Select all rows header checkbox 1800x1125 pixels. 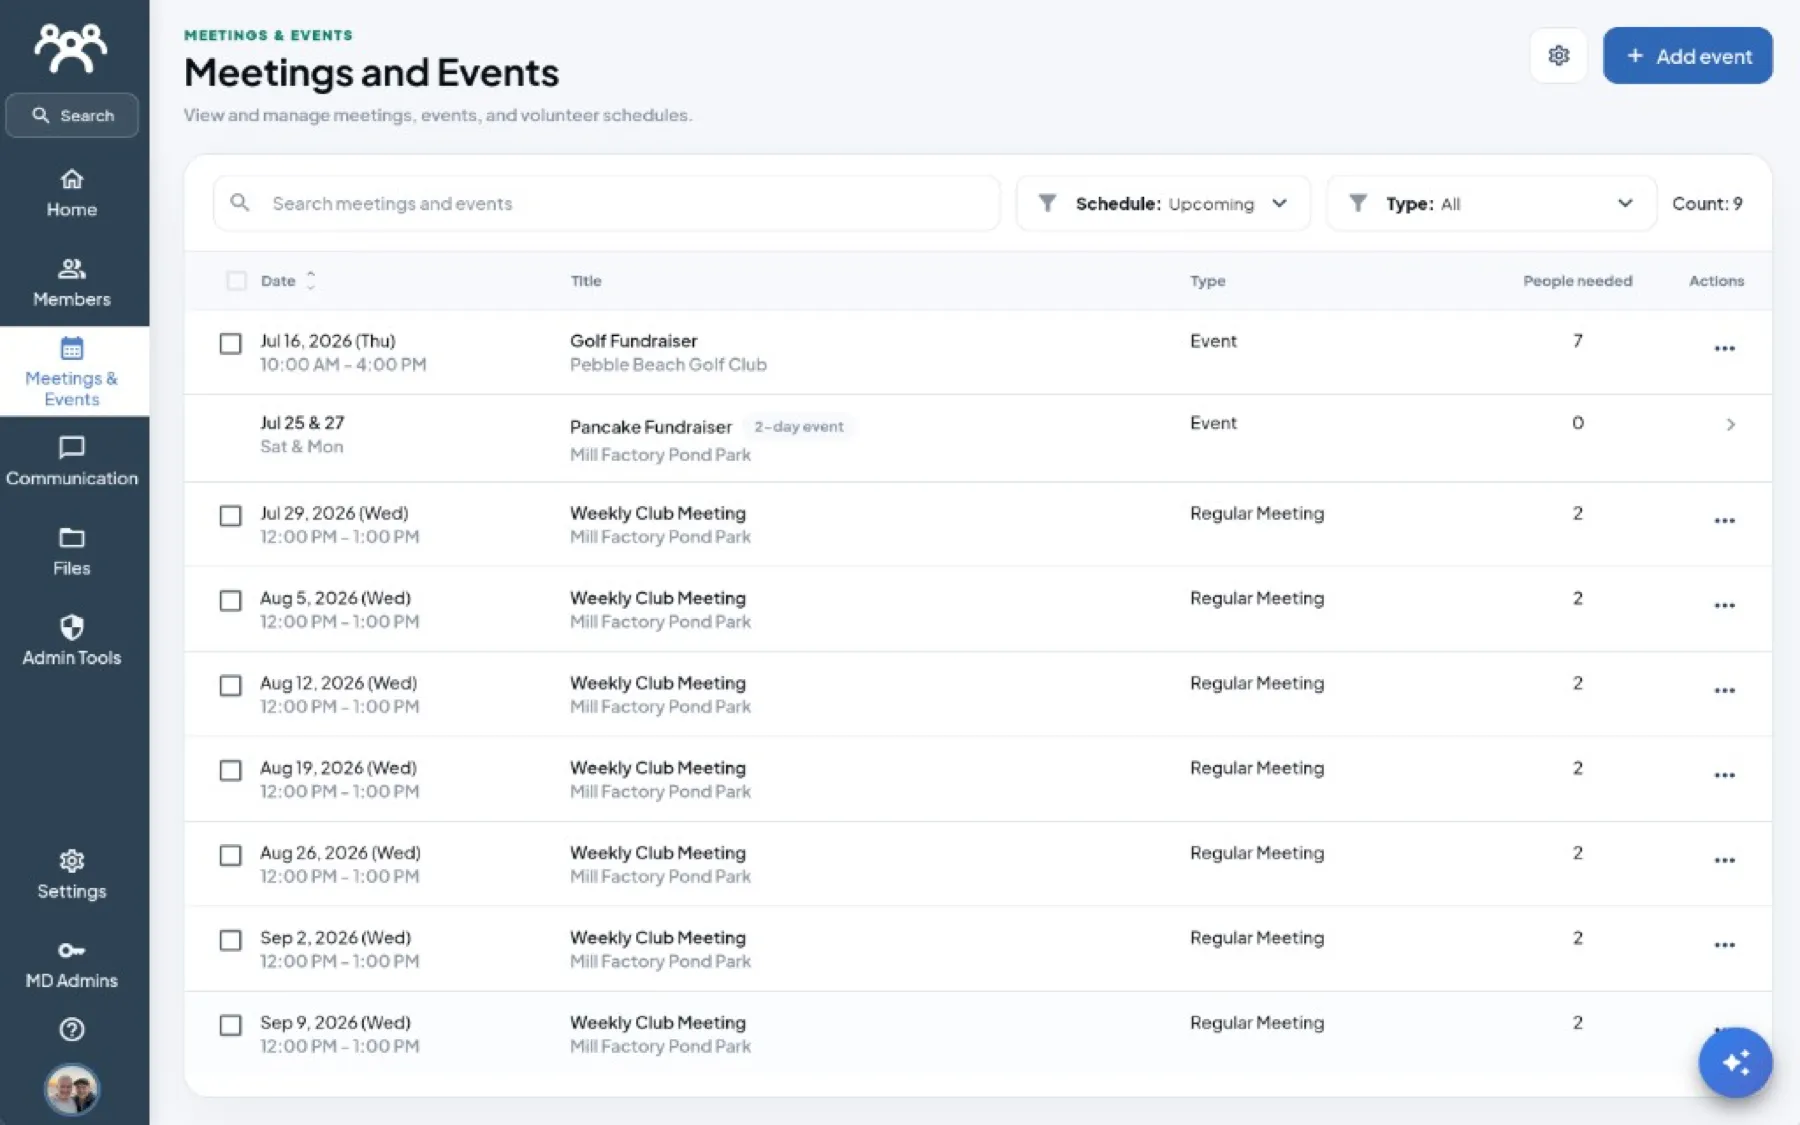click(x=236, y=281)
